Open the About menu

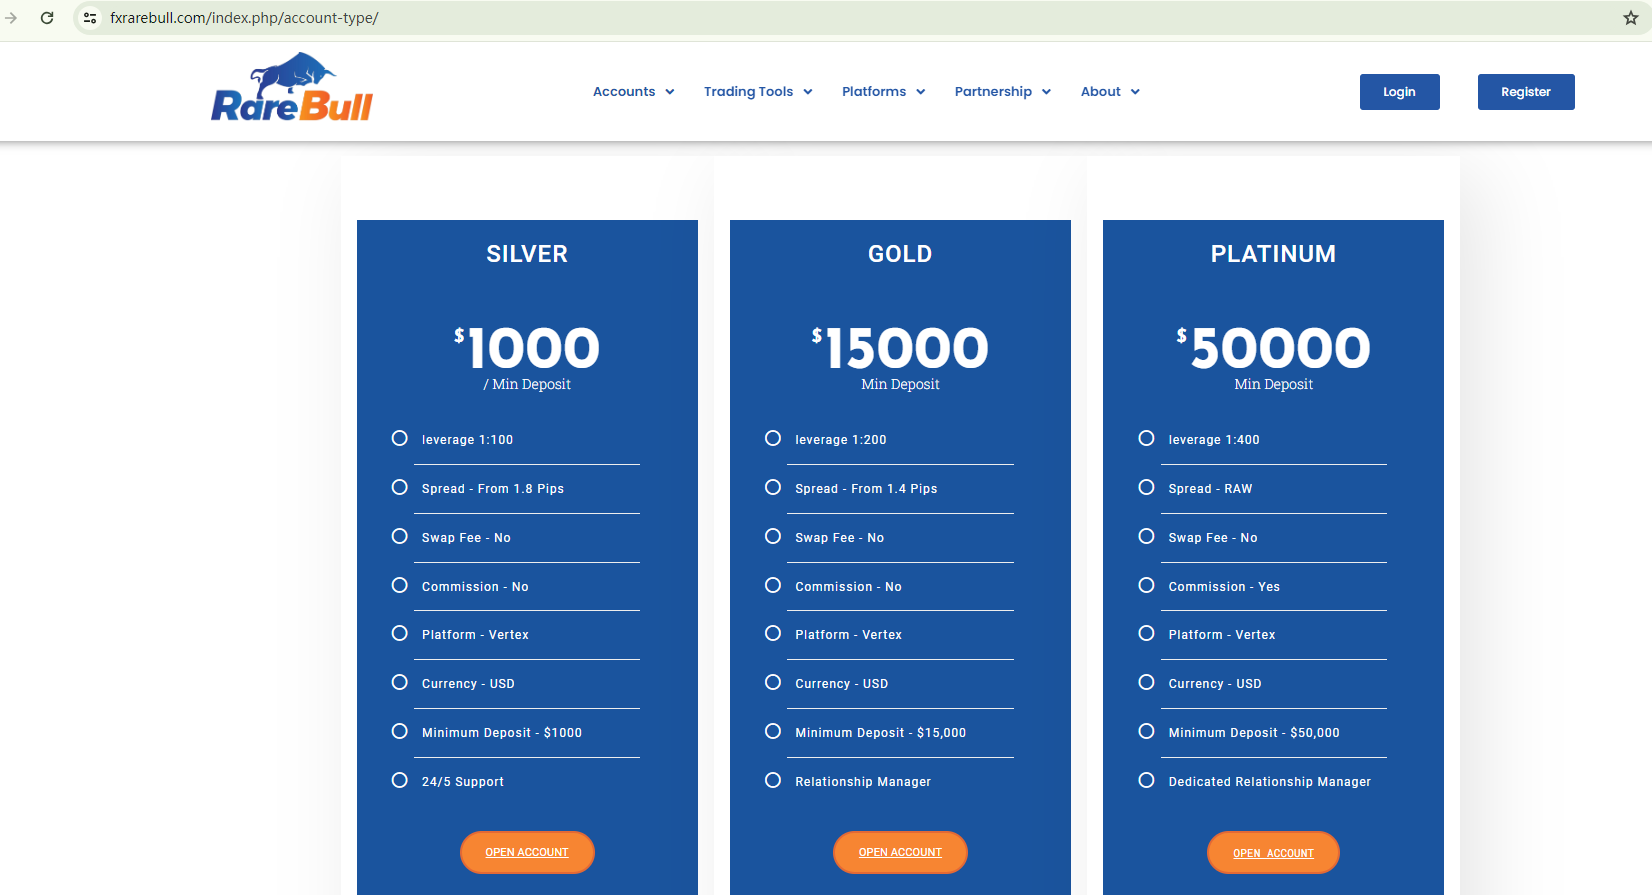tap(1110, 92)
